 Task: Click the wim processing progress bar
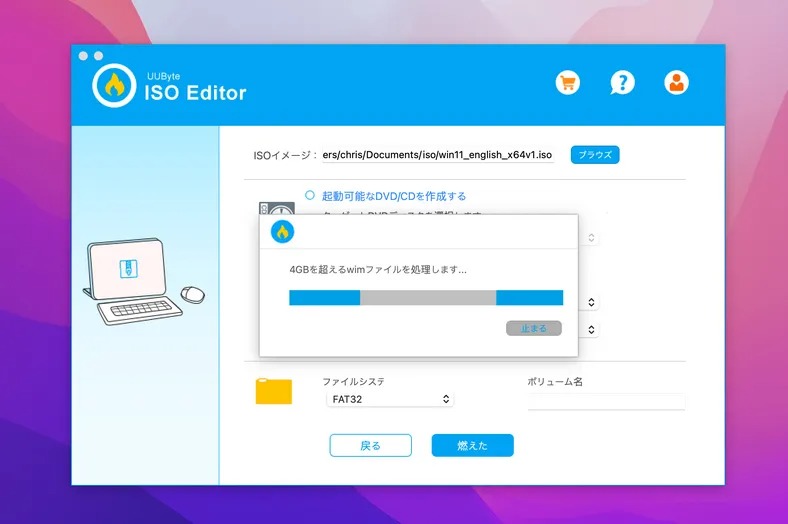tap(426, 297)
